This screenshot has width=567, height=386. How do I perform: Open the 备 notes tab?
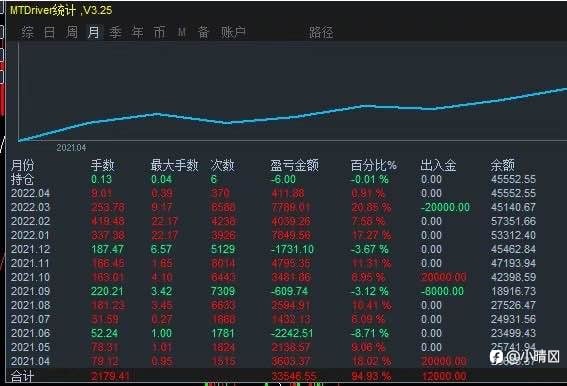[203, 33]
